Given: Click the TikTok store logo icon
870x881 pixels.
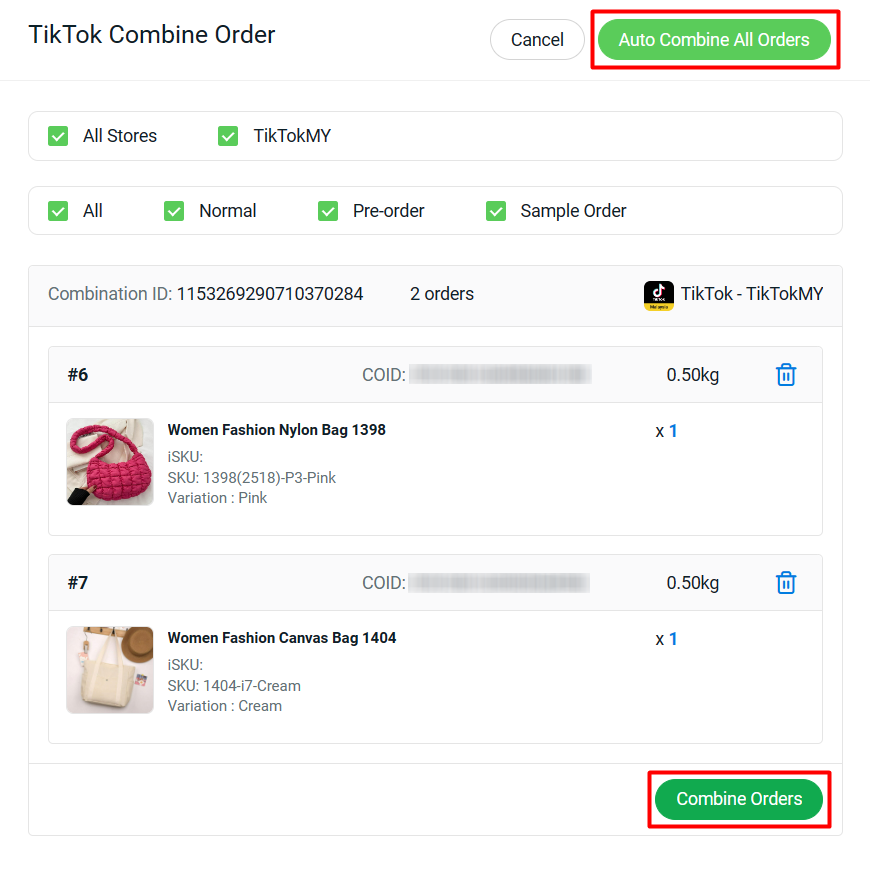Looking at the screenshot, I should (x=658, y=295).
